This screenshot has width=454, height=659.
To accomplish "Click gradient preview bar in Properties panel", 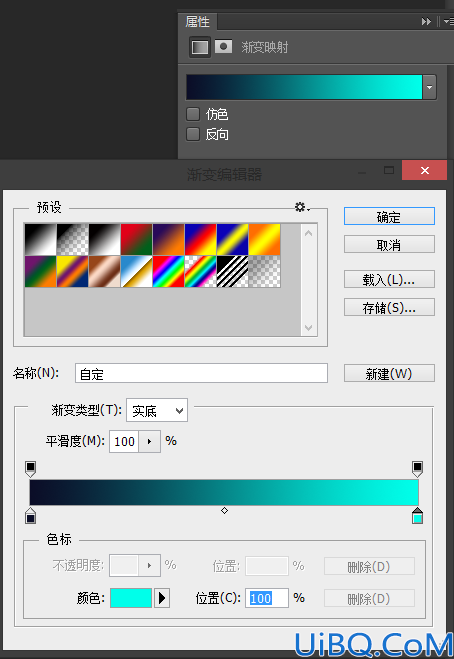I will click(304, 87).
